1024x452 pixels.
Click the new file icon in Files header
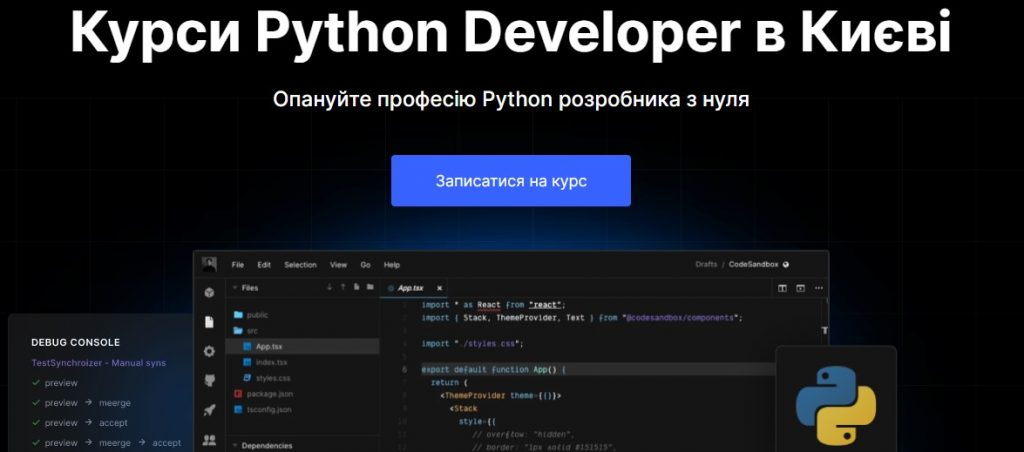pos(357,287)
